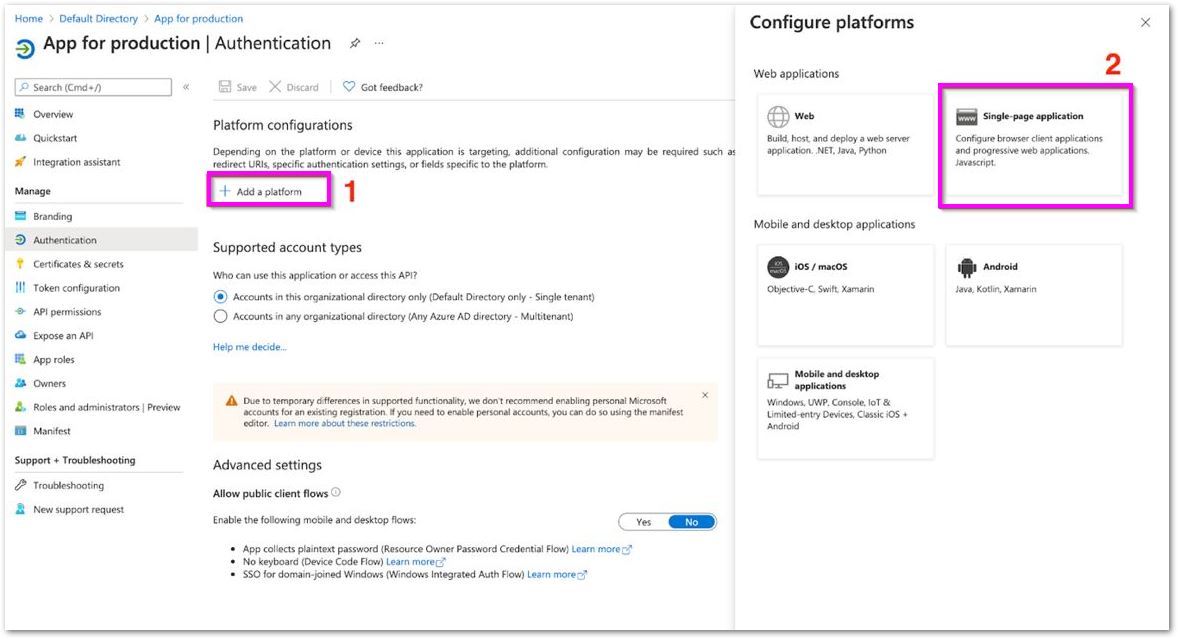This screenshot has width=1178, height=639.
Task: Click App for production breadcrumb
Action: (x=198, y=19)
